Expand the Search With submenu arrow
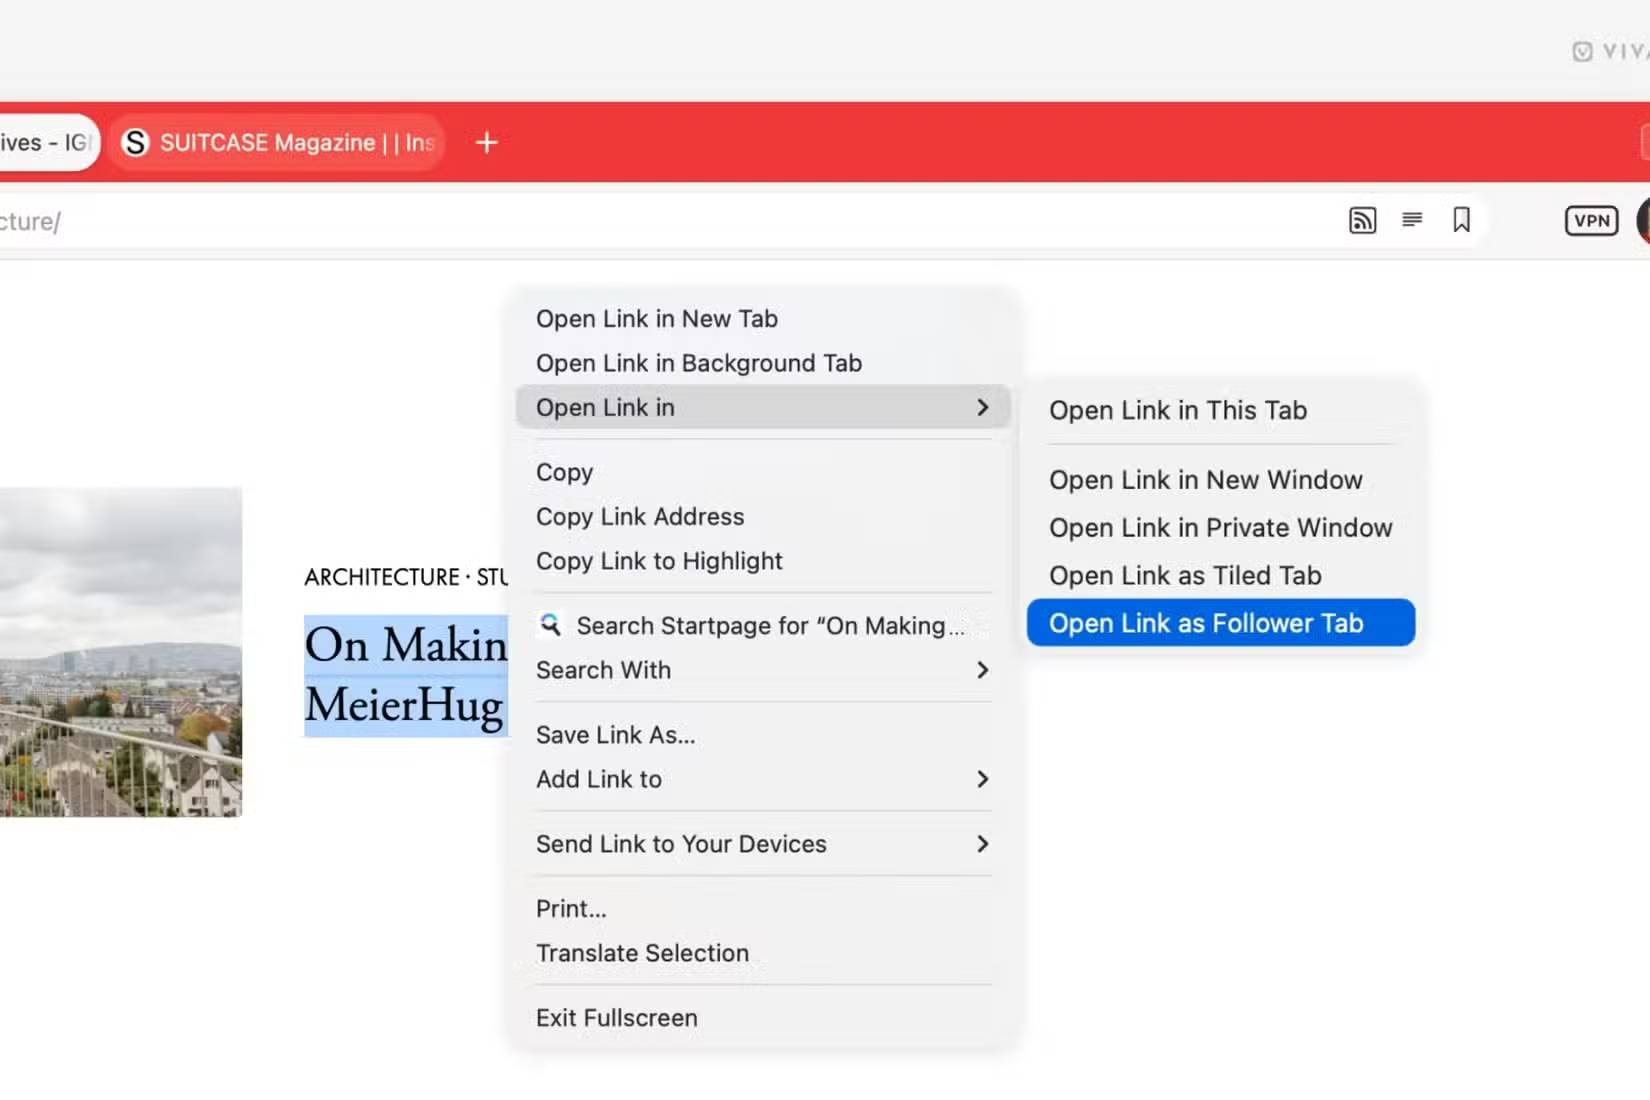Screen dimensions: 1650x1100 (982, 670)
